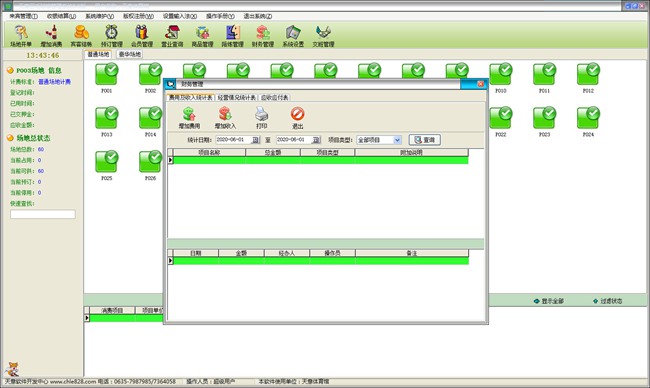This screenshot has height=388, width=650.
Task: Click the 增加费用 icon in the dialog
Action: [x=189, y=118]
